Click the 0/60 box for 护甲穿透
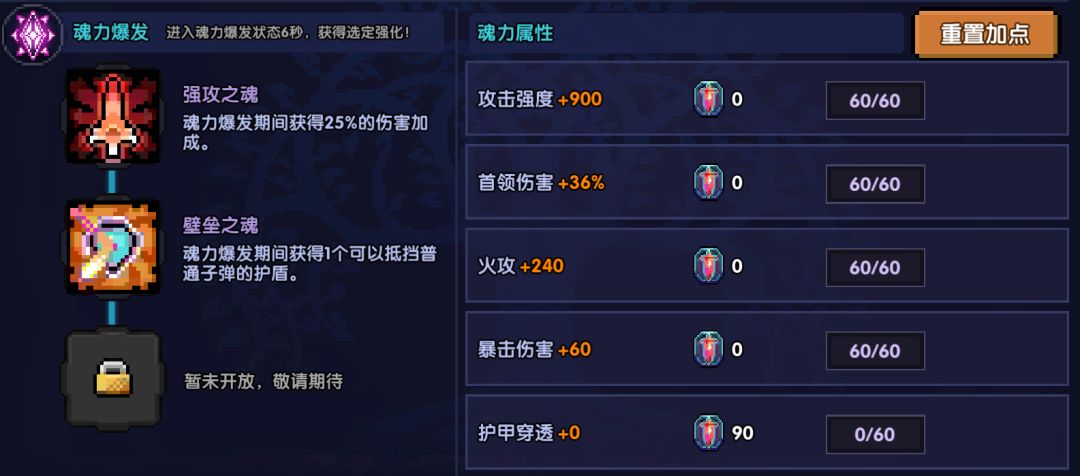 [x=875, y=434]
